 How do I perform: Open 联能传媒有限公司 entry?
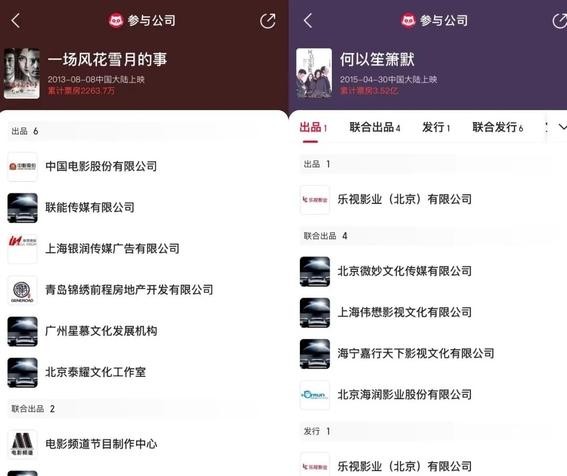(x=145, y=208)
